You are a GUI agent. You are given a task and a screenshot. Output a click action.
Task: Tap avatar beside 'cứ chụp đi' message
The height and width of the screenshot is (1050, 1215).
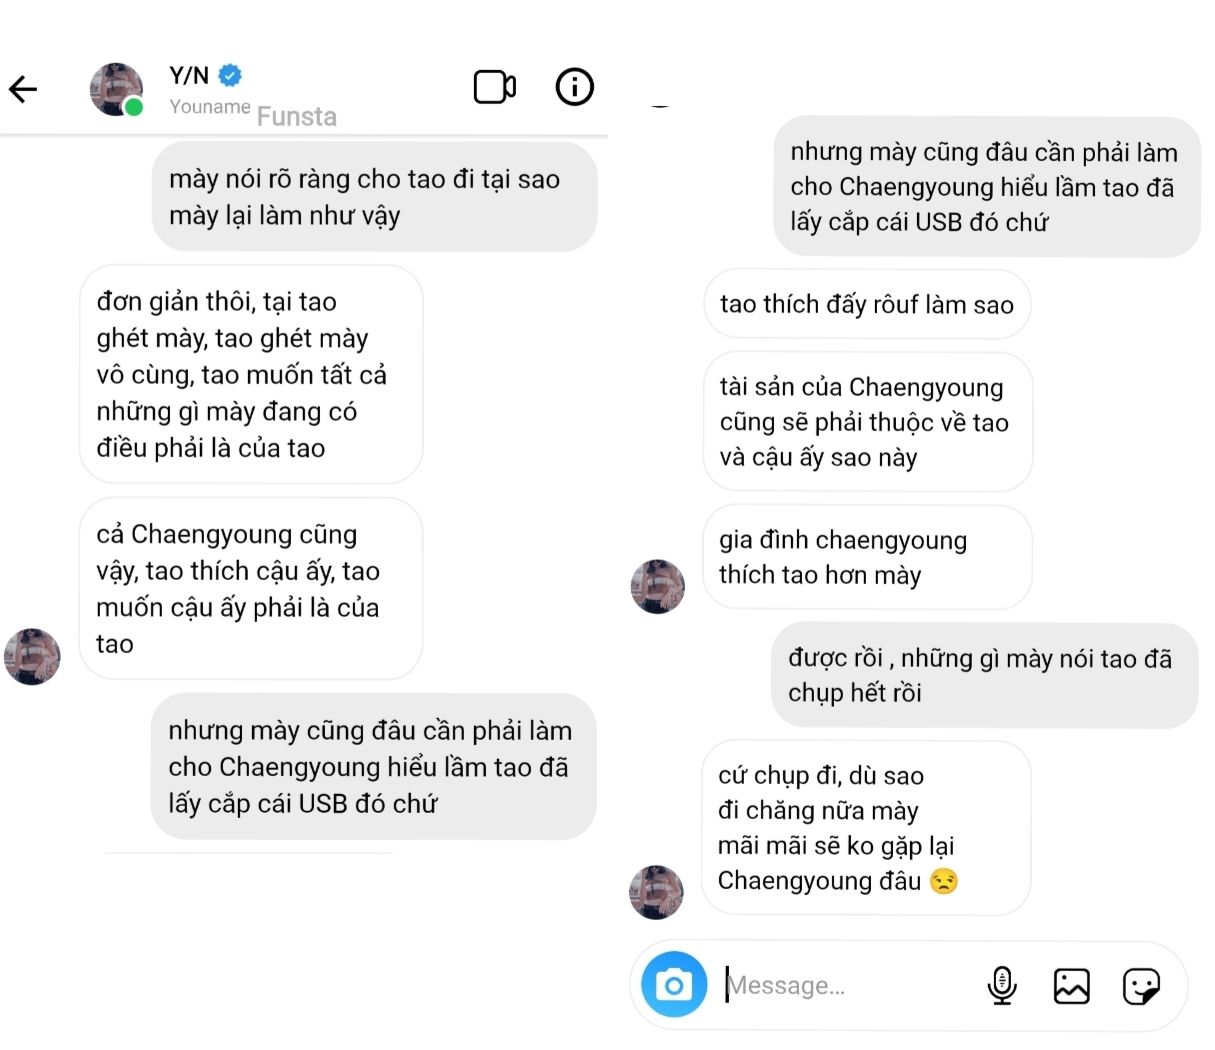[x=656, y=892]
